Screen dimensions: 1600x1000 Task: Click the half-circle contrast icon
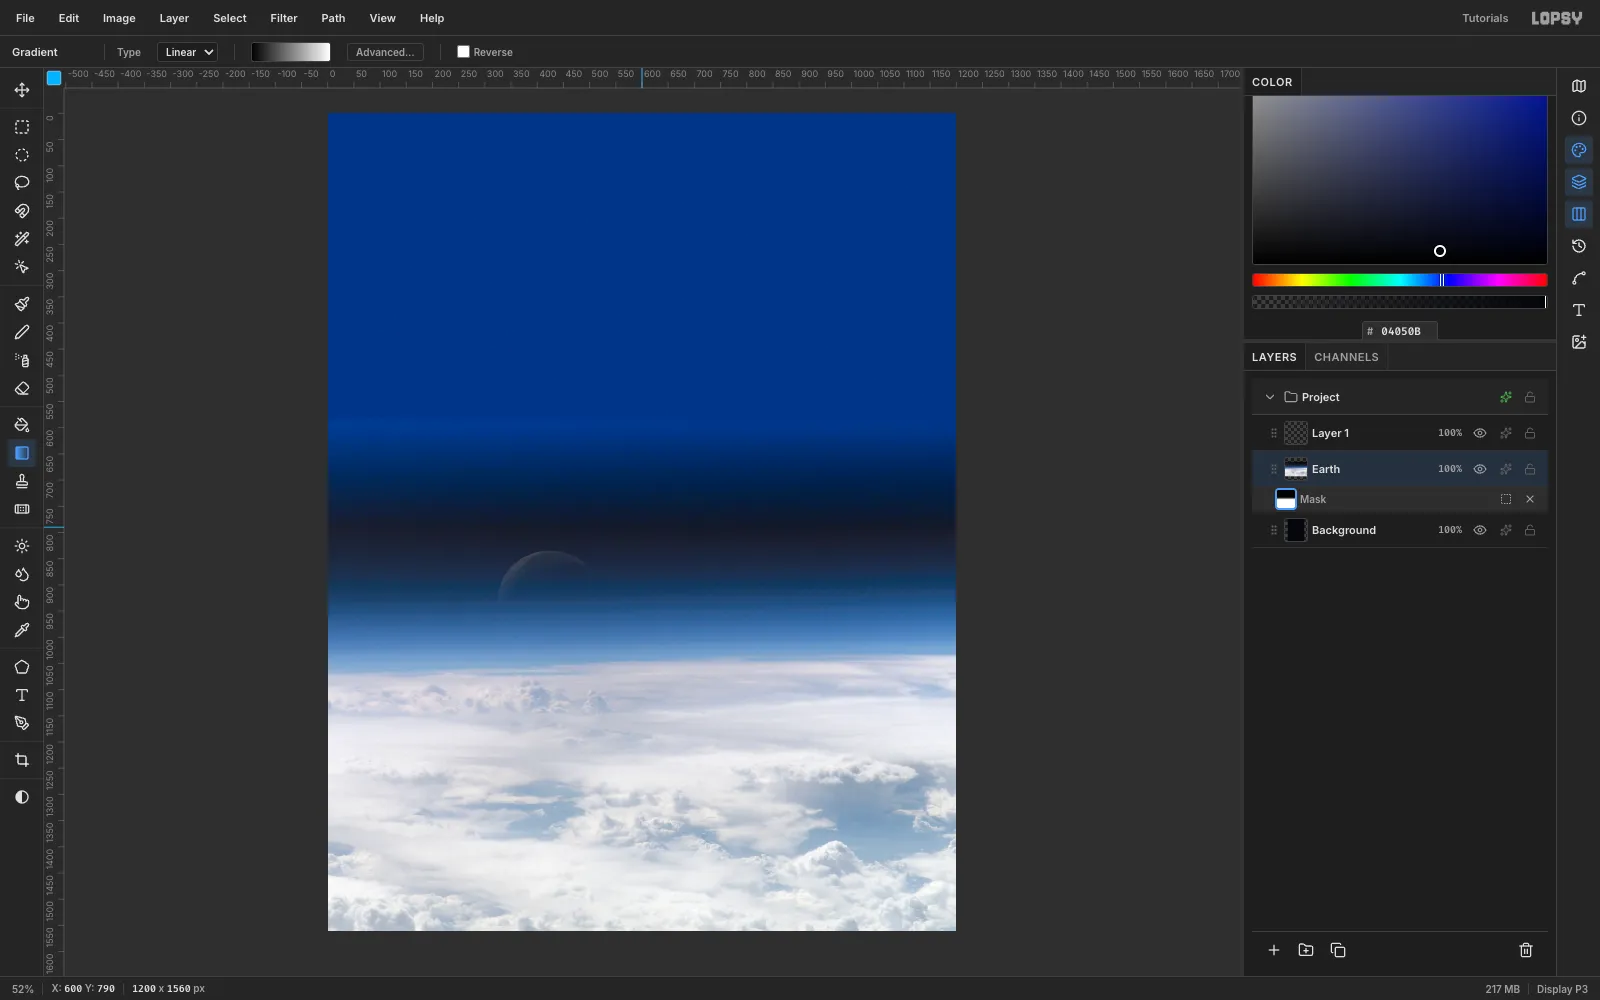tap(22, 797)
